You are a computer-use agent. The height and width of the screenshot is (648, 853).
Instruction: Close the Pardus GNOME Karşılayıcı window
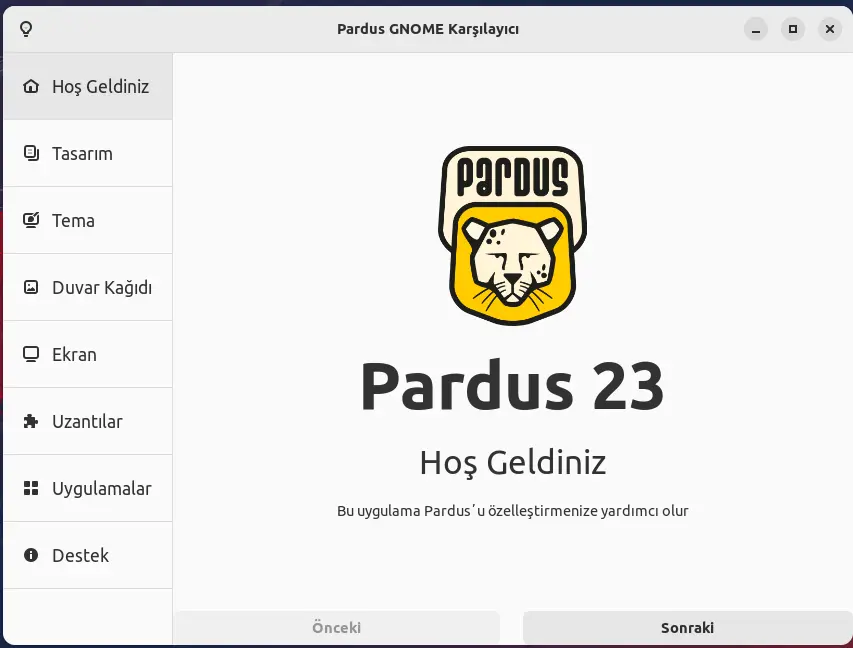830,29
